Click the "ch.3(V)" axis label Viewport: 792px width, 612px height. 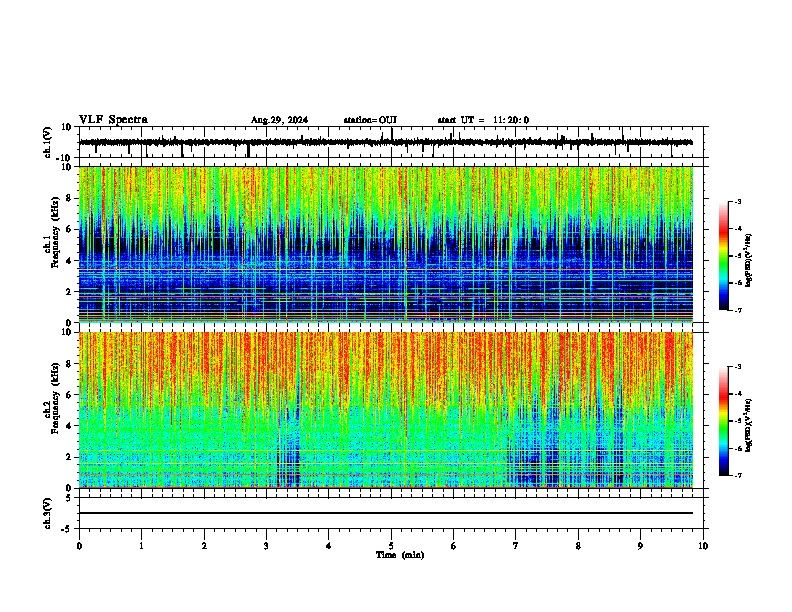coord(48,513)
